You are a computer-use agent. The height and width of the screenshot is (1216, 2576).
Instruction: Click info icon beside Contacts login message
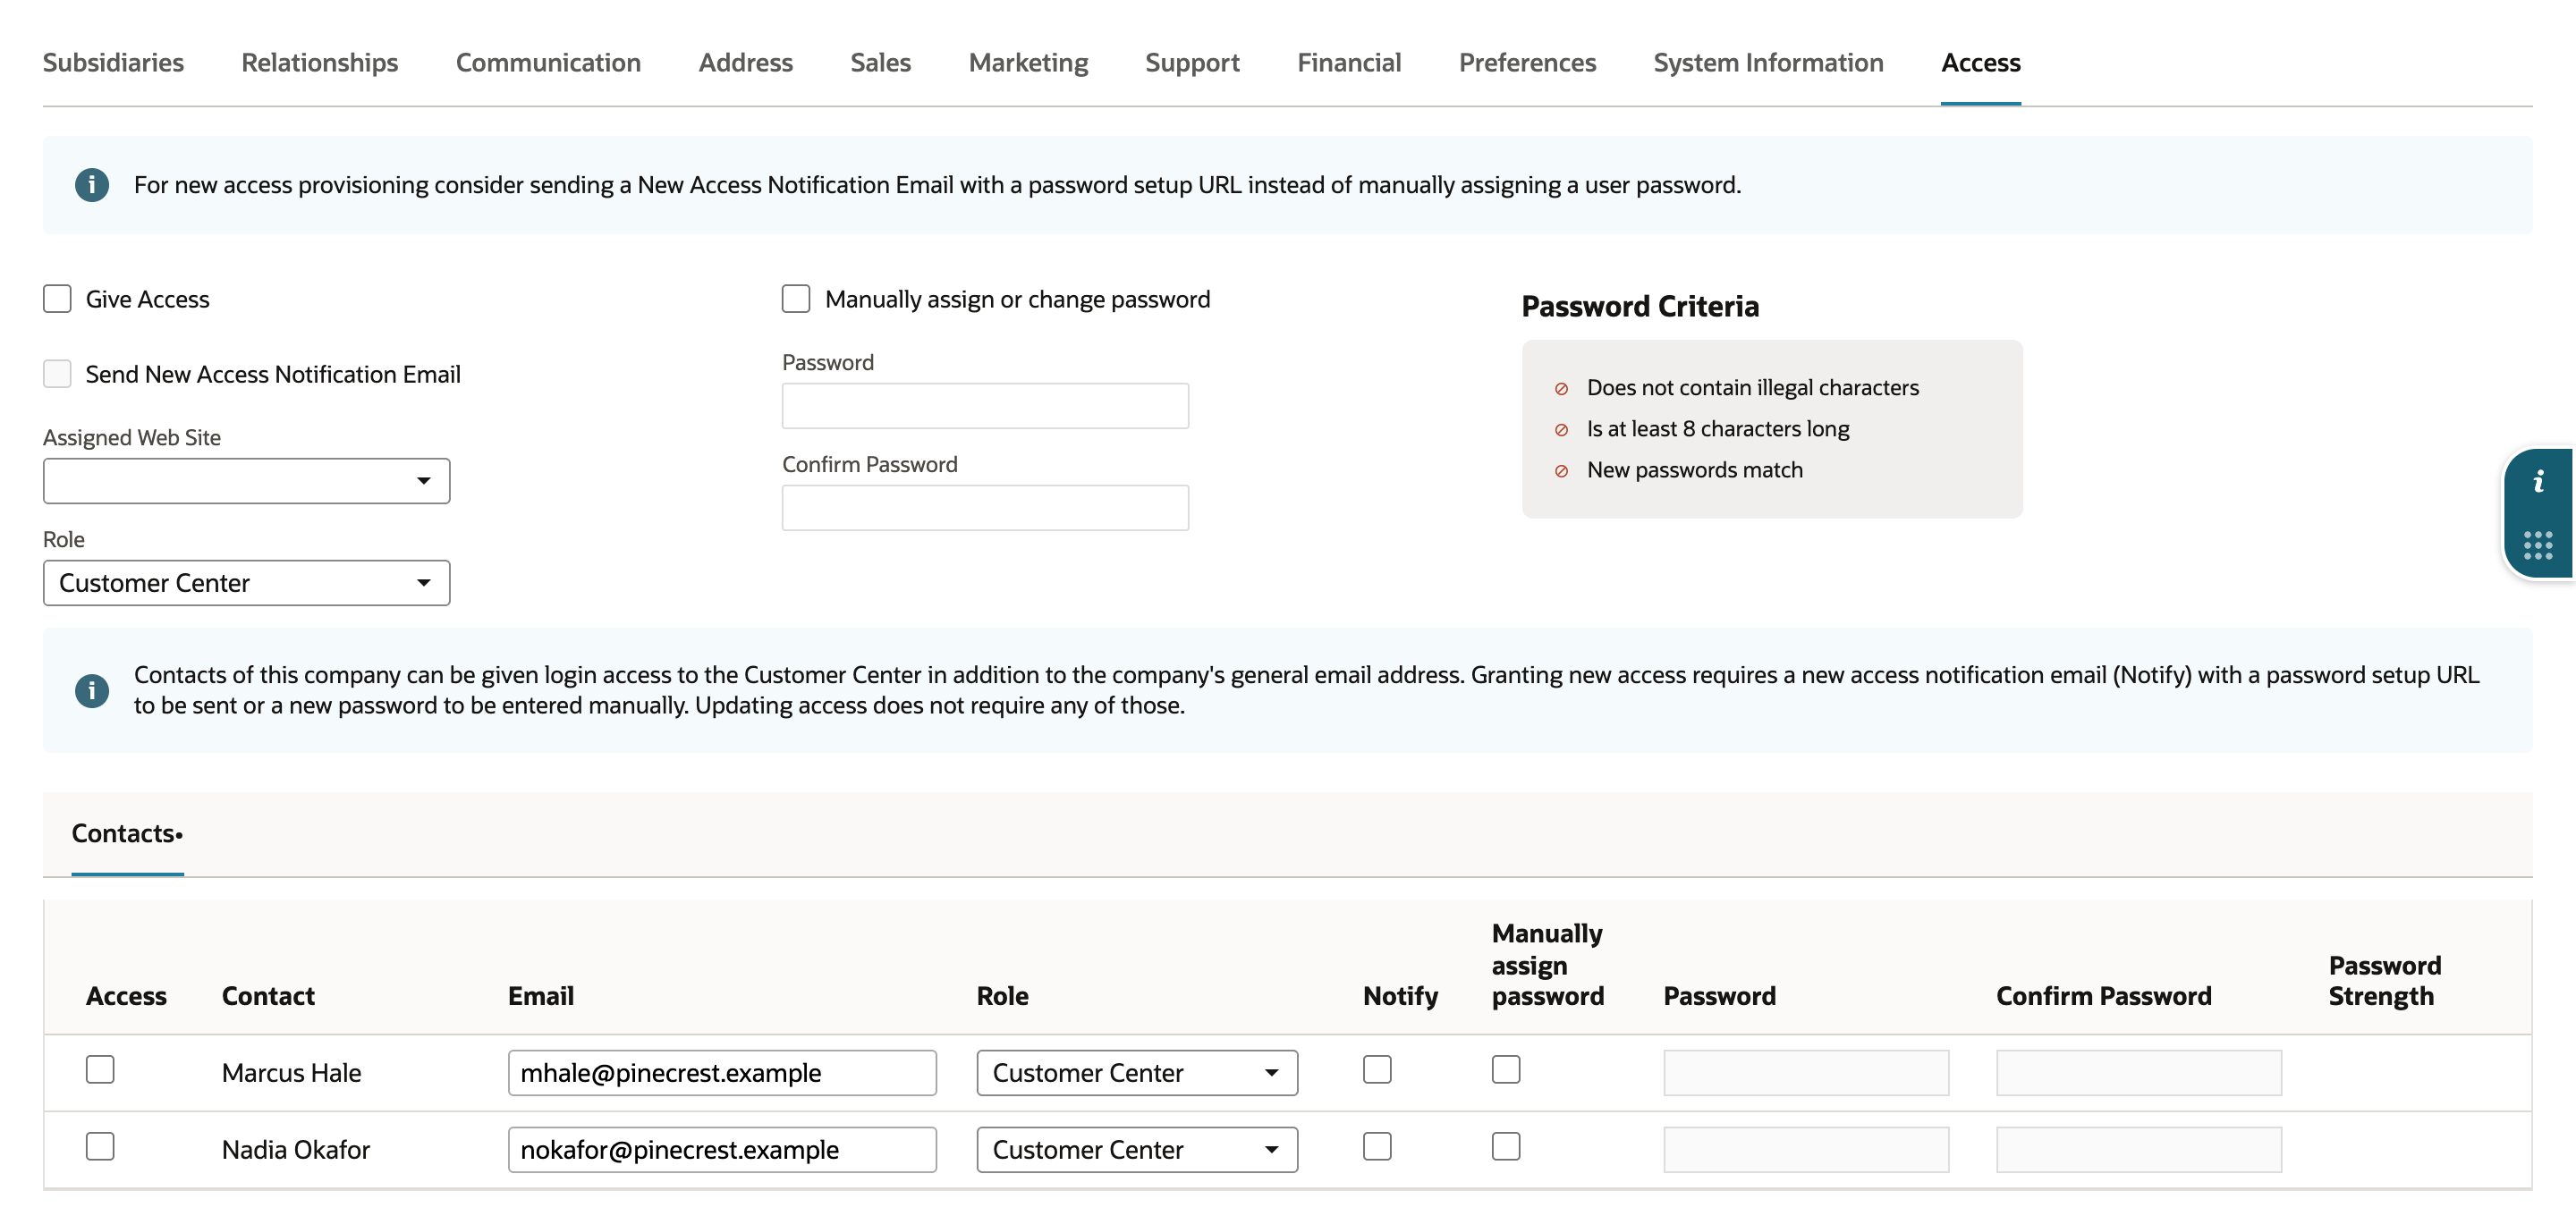(x=92, y=690)
